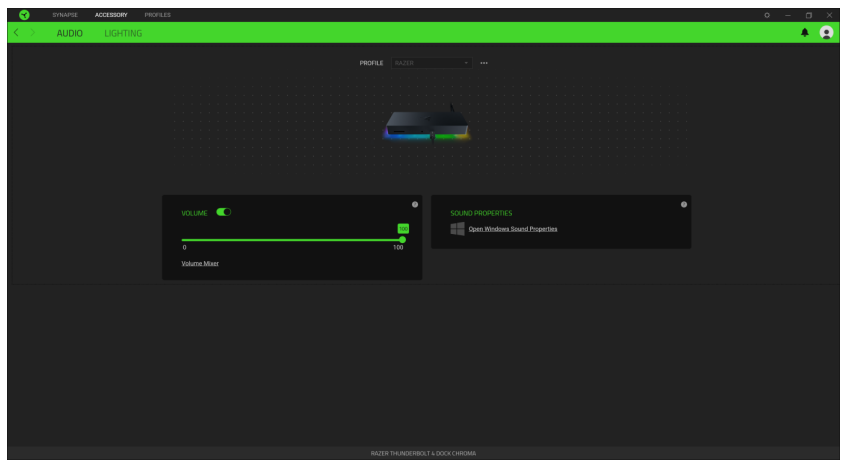Open the Volume Mixer link
This screenshot has height=465, width=847.
(200, 264)
